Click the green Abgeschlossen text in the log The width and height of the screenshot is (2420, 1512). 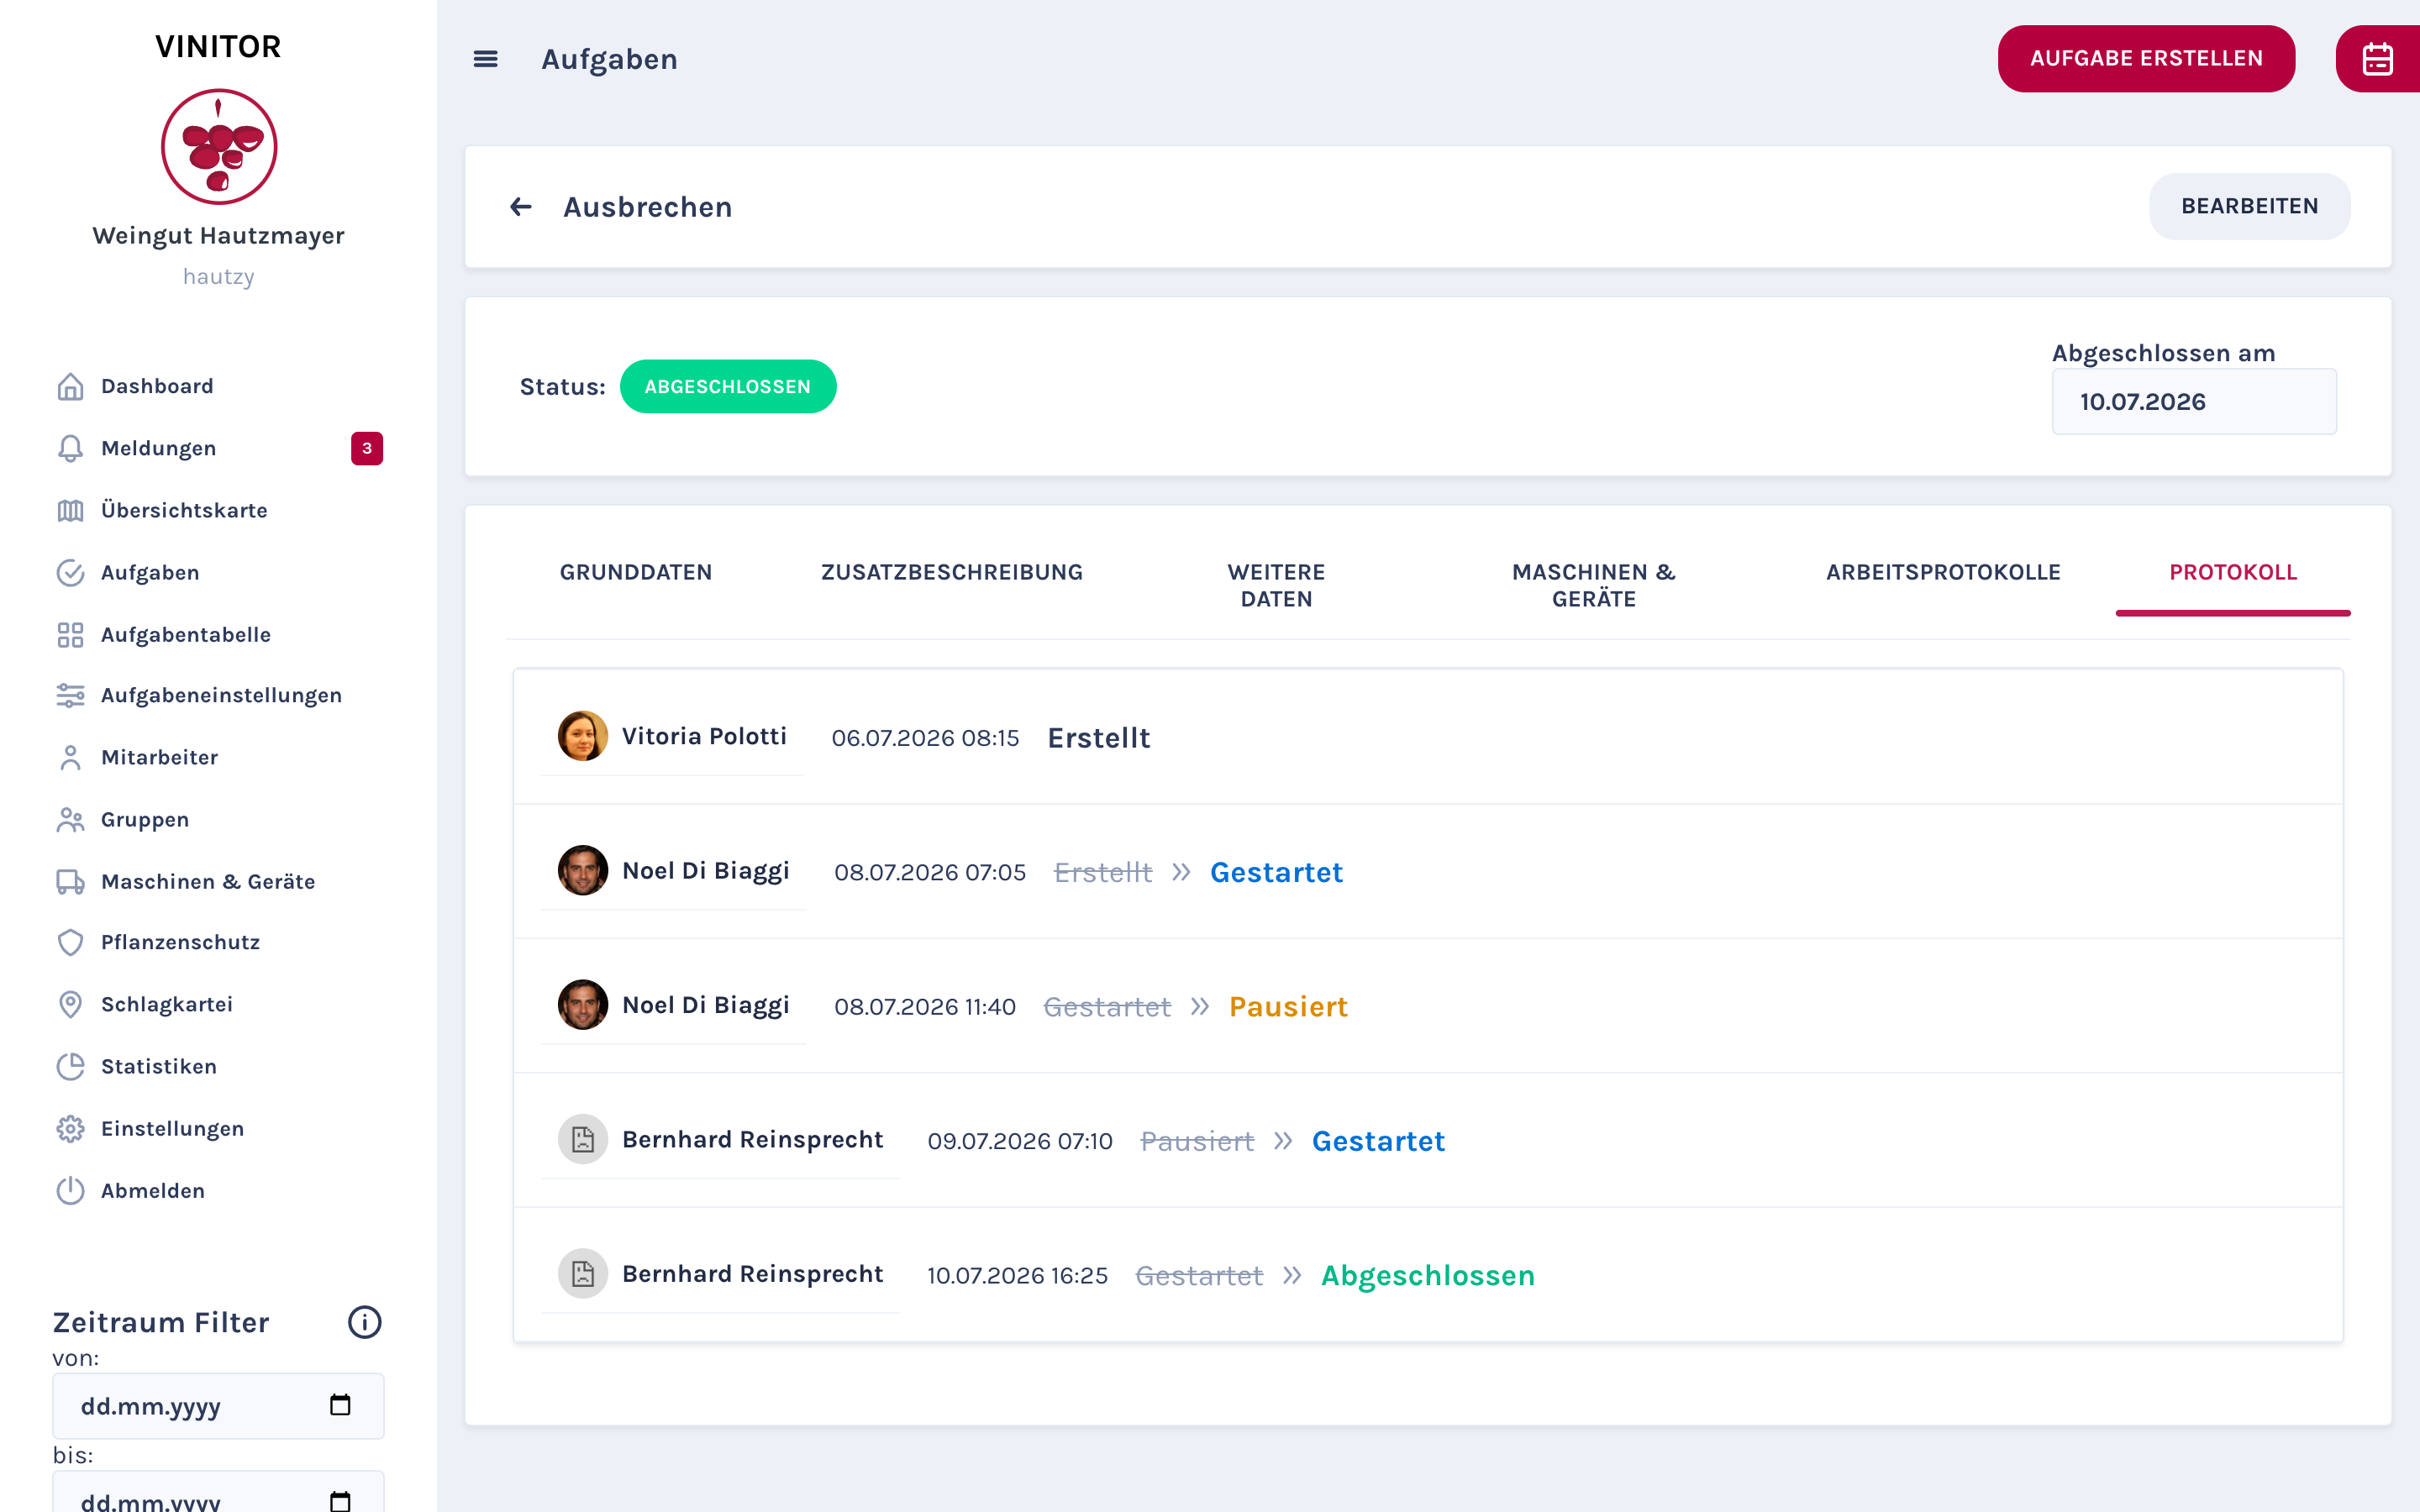1427,1275
